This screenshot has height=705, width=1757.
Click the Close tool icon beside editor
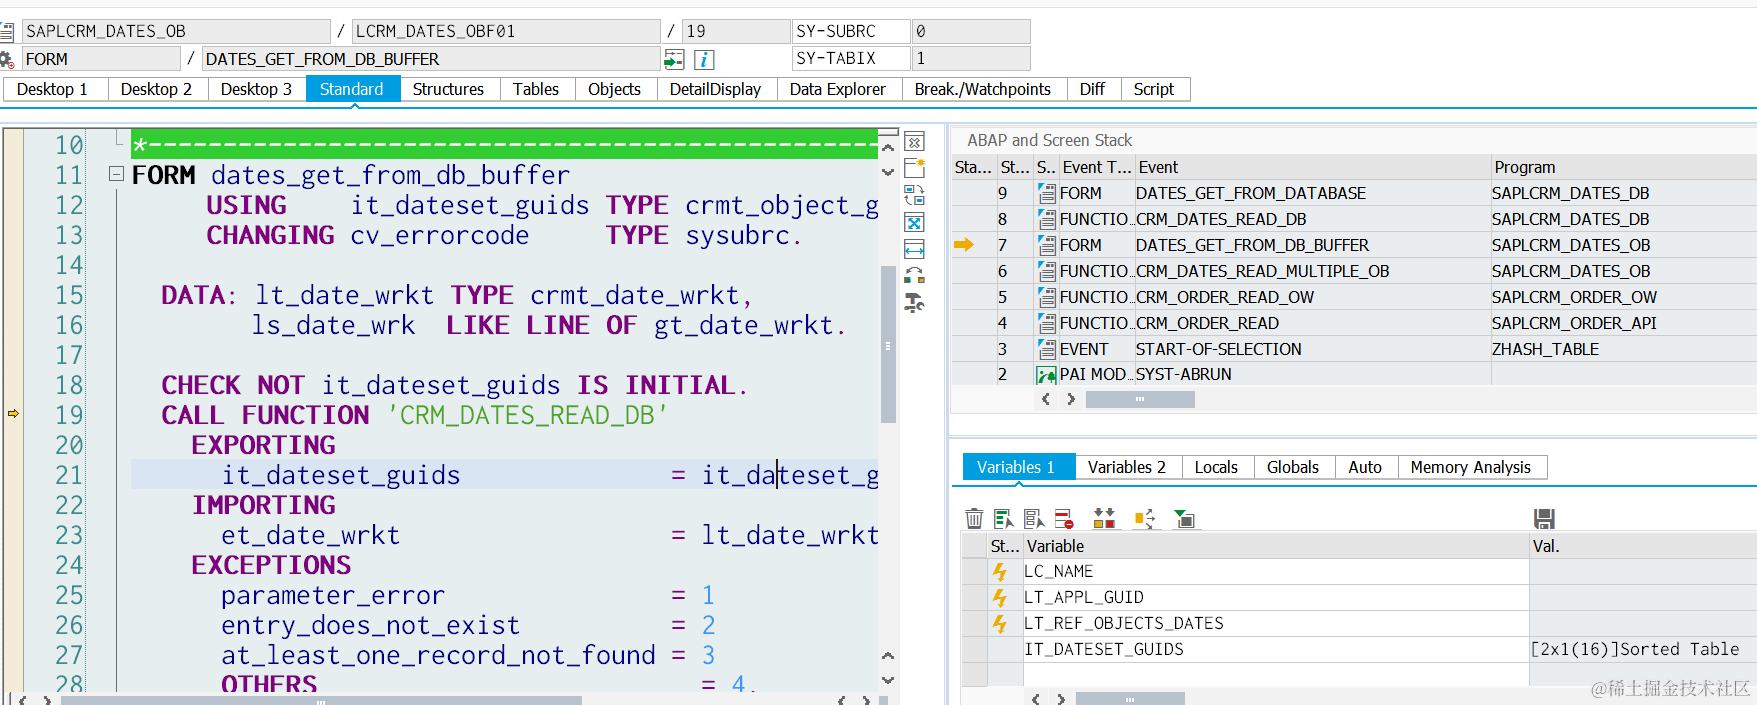pyautogui.click(x=914, y=142)
